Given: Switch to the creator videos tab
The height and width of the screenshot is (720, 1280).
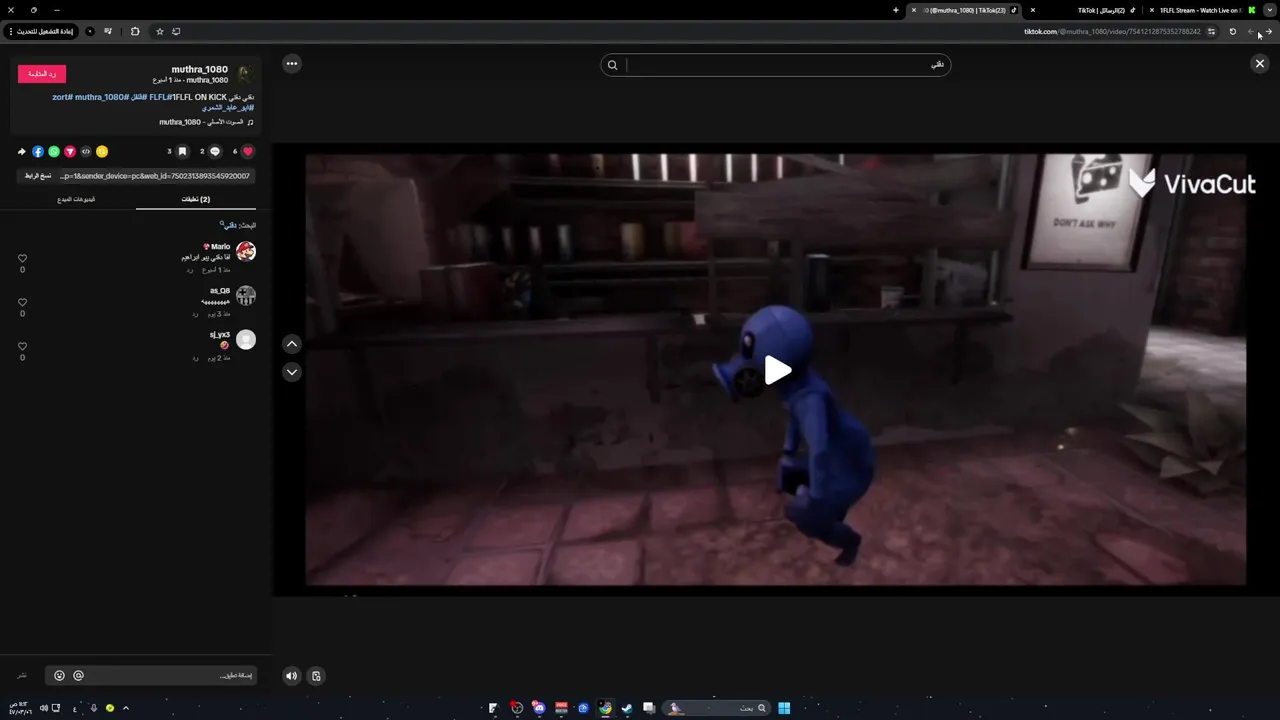Looking at the screenshot, I should (76, 199).
